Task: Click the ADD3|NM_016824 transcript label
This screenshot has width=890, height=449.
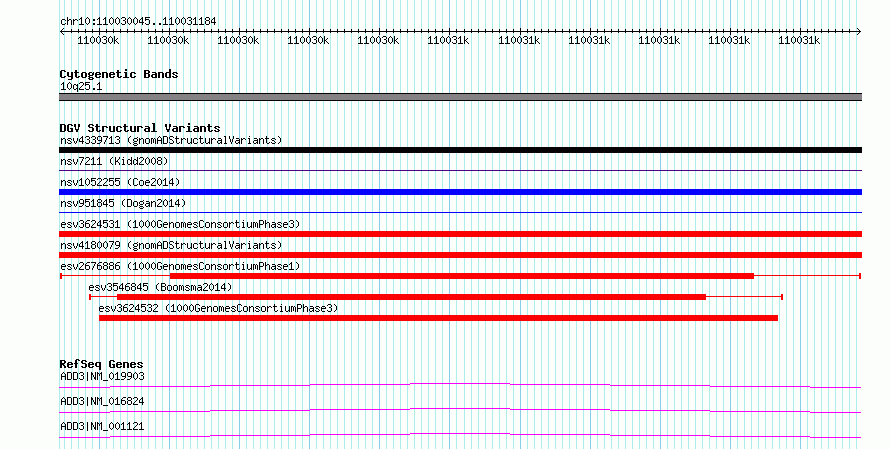Action: click(102, 401)
